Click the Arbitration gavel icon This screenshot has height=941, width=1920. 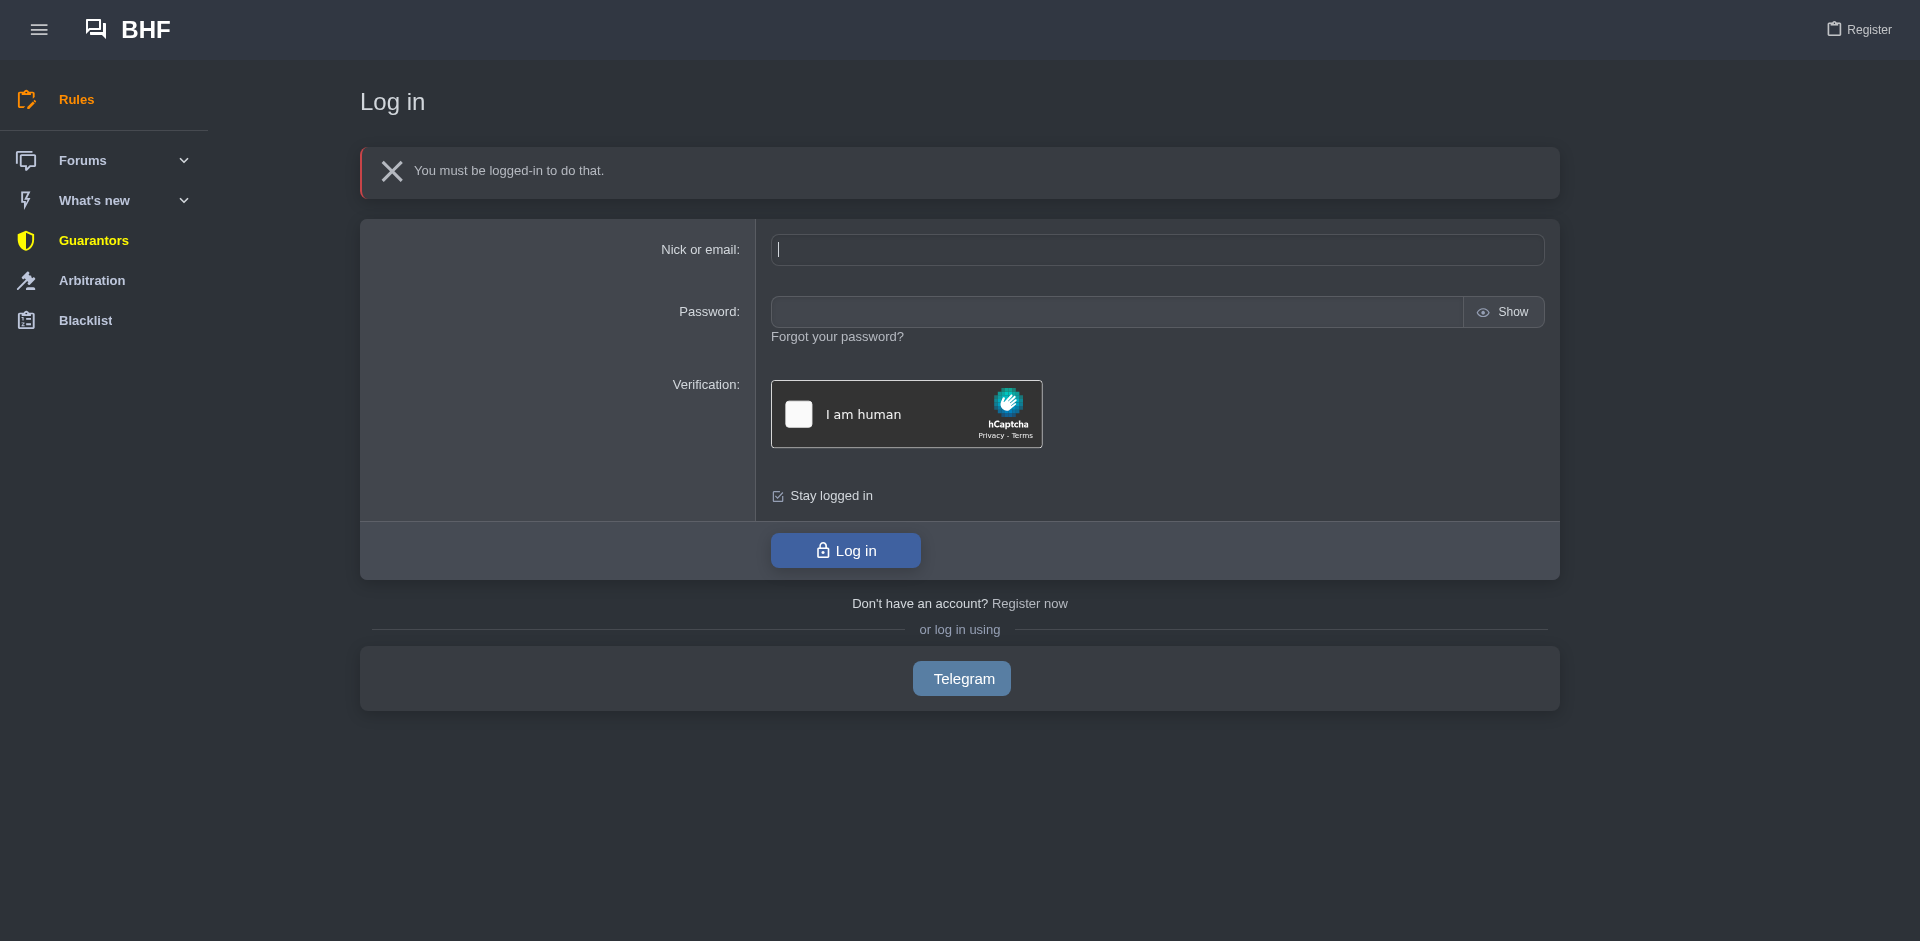coord(26,281)
